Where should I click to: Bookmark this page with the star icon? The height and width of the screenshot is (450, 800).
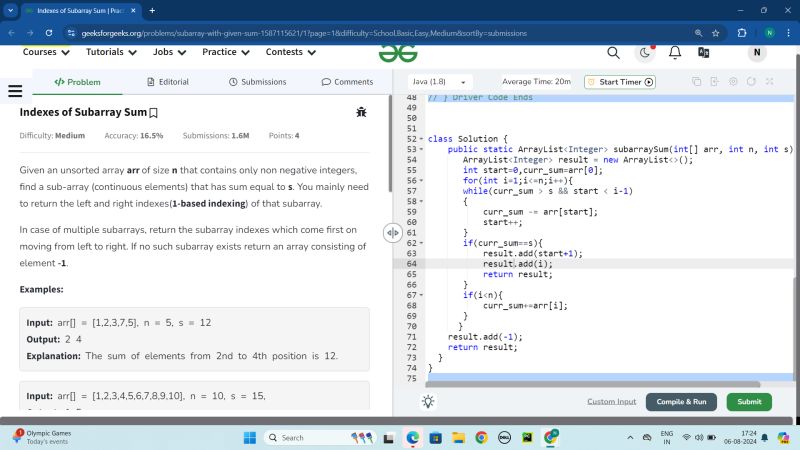(716, 33)
